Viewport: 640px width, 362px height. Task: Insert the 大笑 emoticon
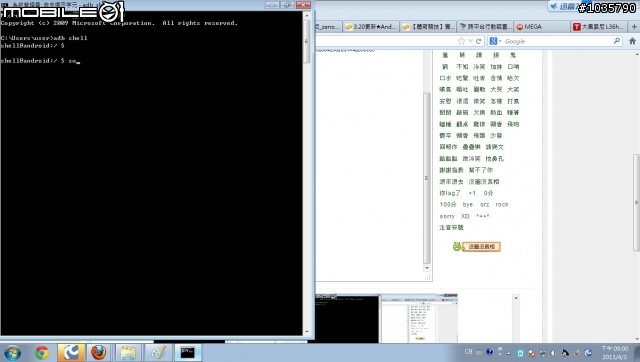coord(513,89)
